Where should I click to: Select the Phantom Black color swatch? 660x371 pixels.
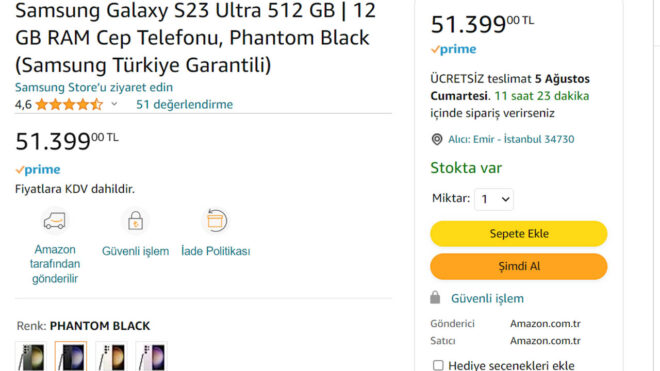71,356
